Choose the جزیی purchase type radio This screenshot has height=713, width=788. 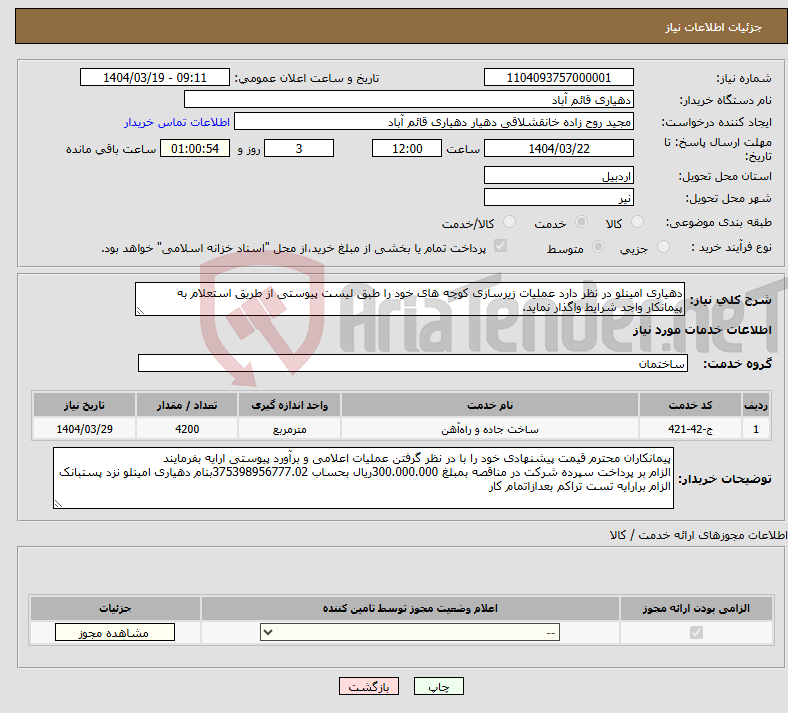pyautogui.click(x=663, y=247)
